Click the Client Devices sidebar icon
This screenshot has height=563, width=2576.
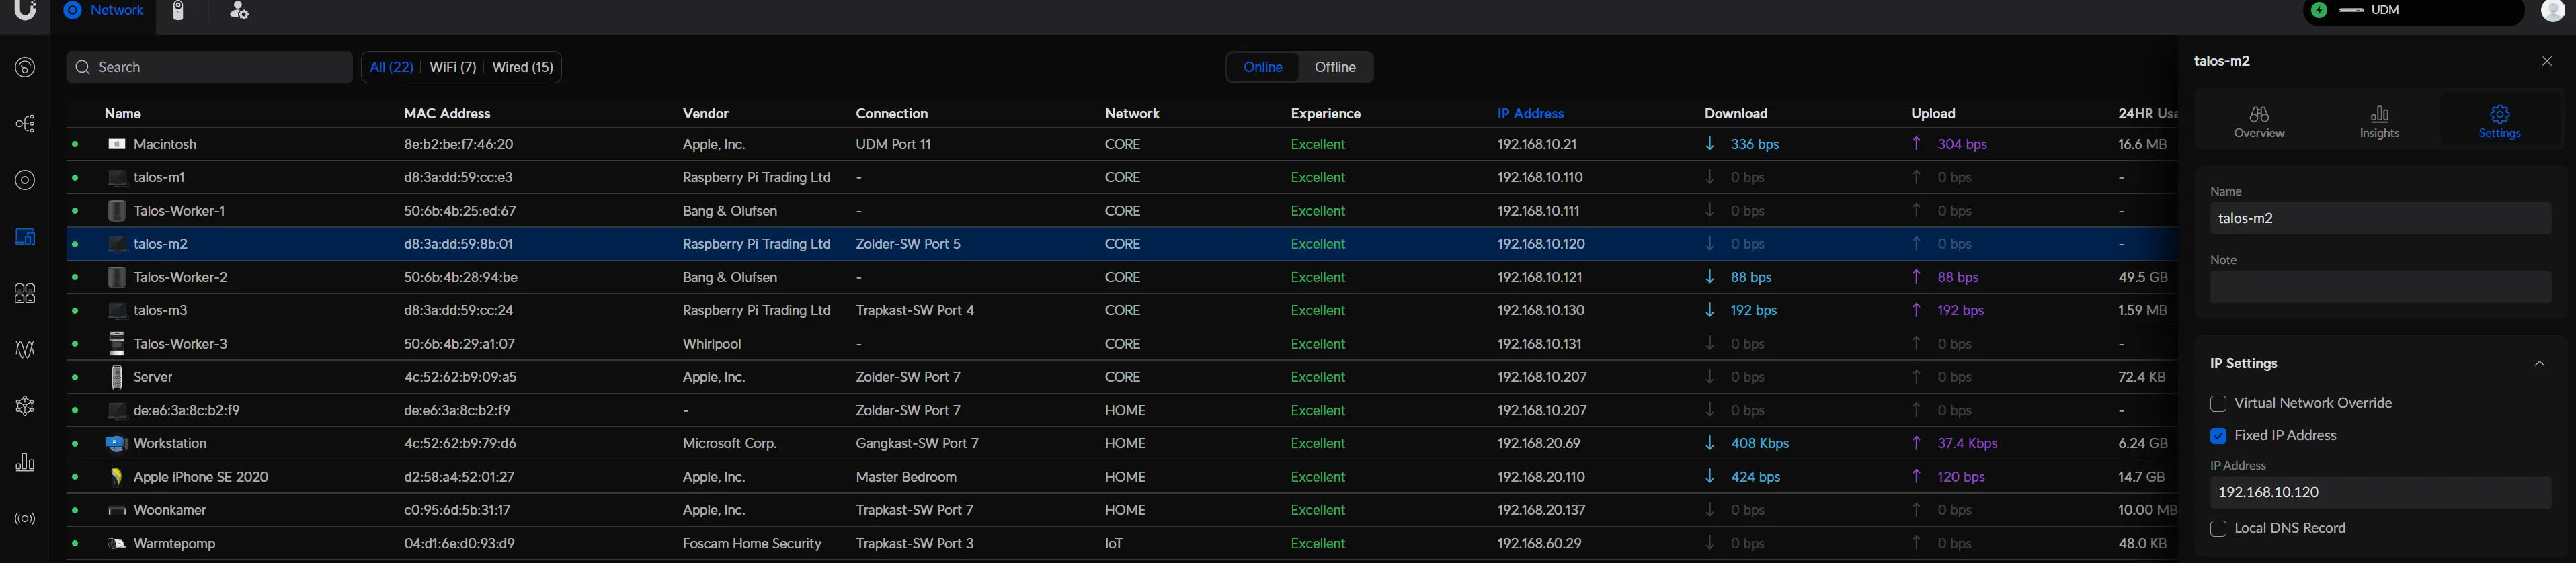25,237
